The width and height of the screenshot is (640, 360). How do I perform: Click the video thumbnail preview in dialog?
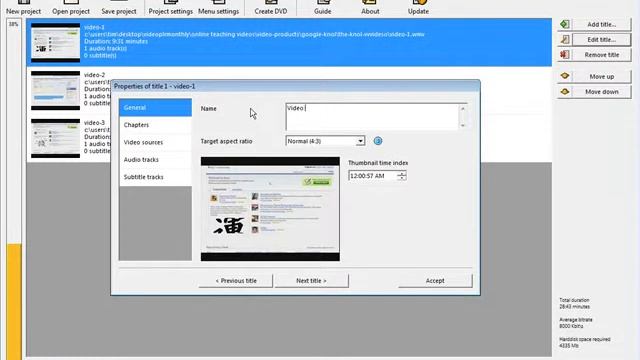[x=270, y=209]
